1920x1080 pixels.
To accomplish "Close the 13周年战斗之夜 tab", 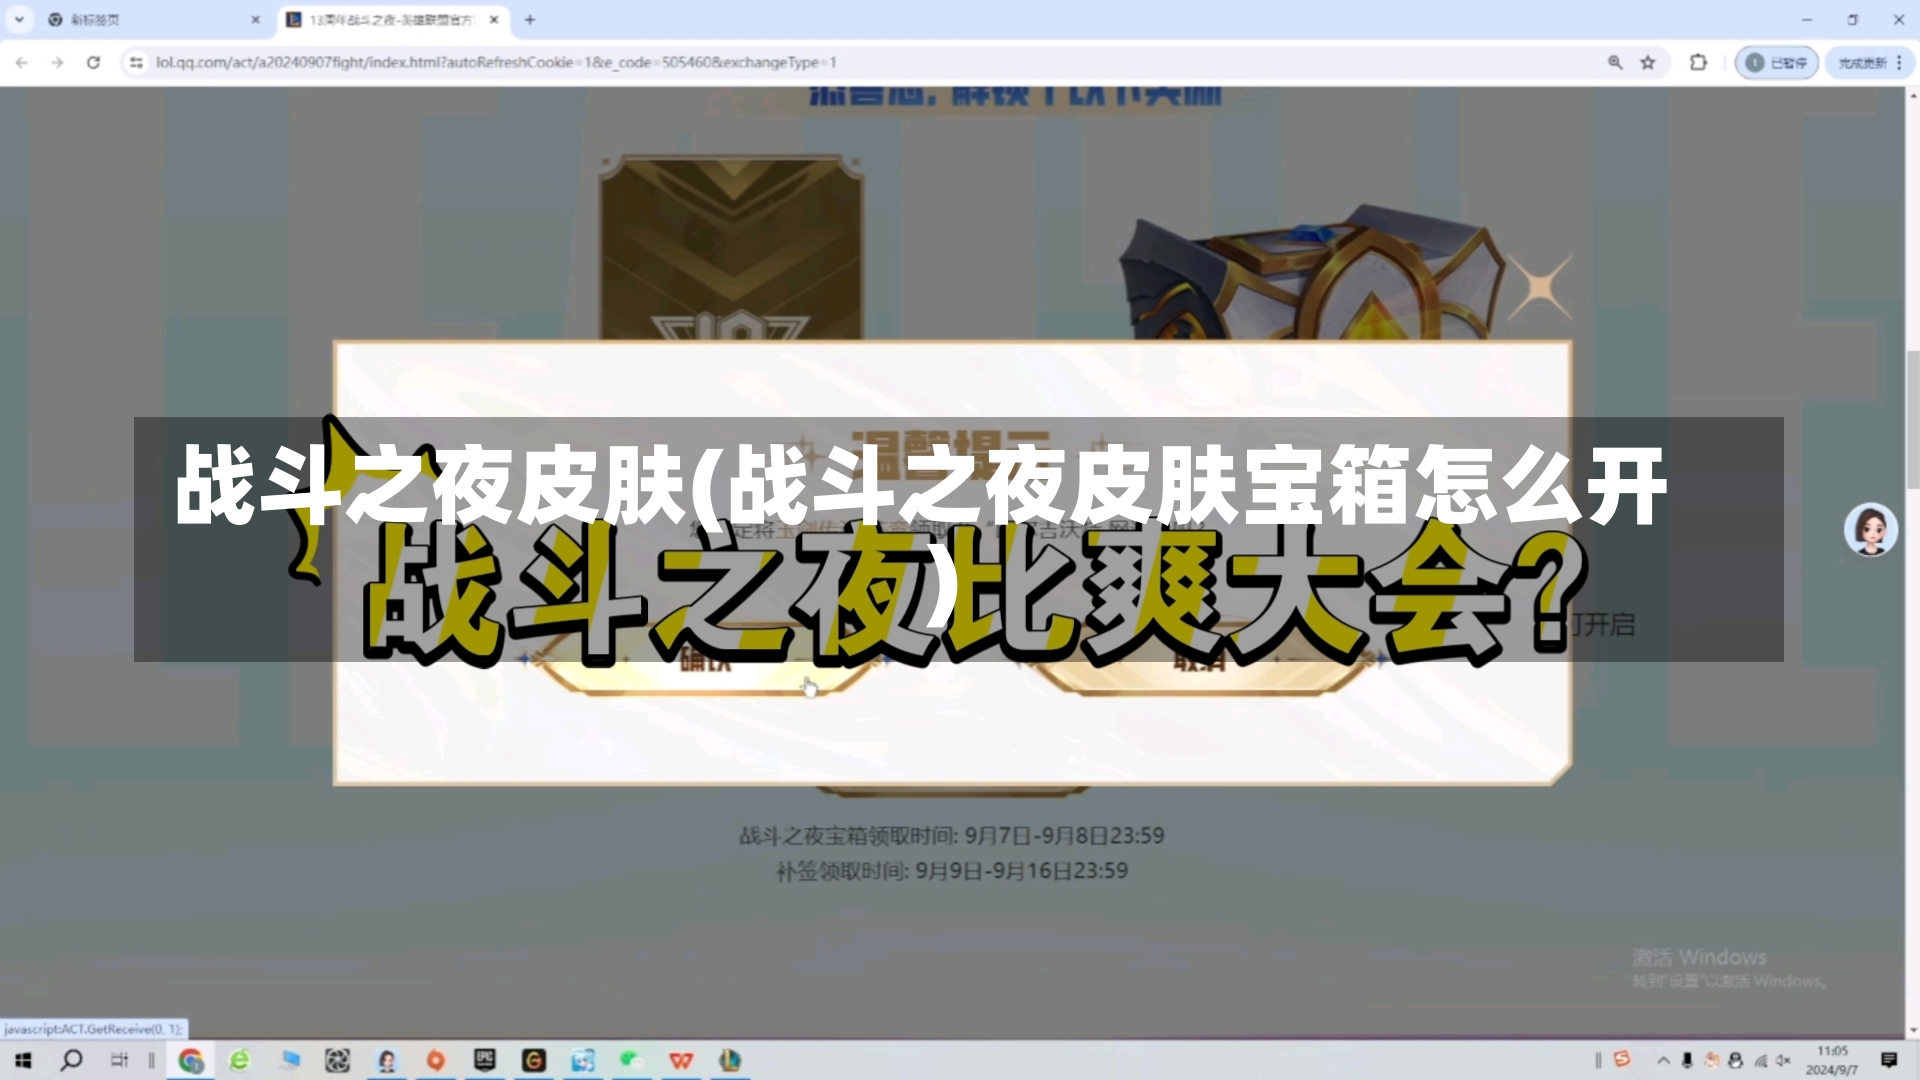I will (494, 19).
